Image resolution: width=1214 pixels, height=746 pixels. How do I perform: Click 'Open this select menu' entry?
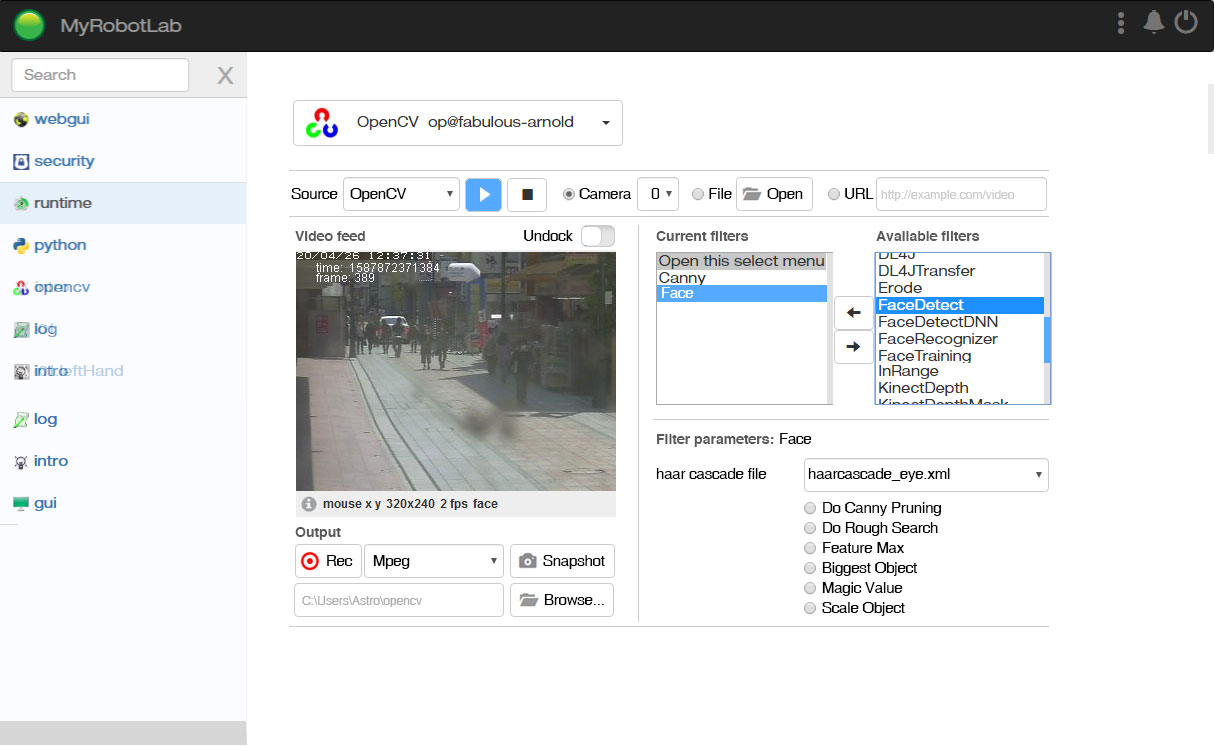742,261
